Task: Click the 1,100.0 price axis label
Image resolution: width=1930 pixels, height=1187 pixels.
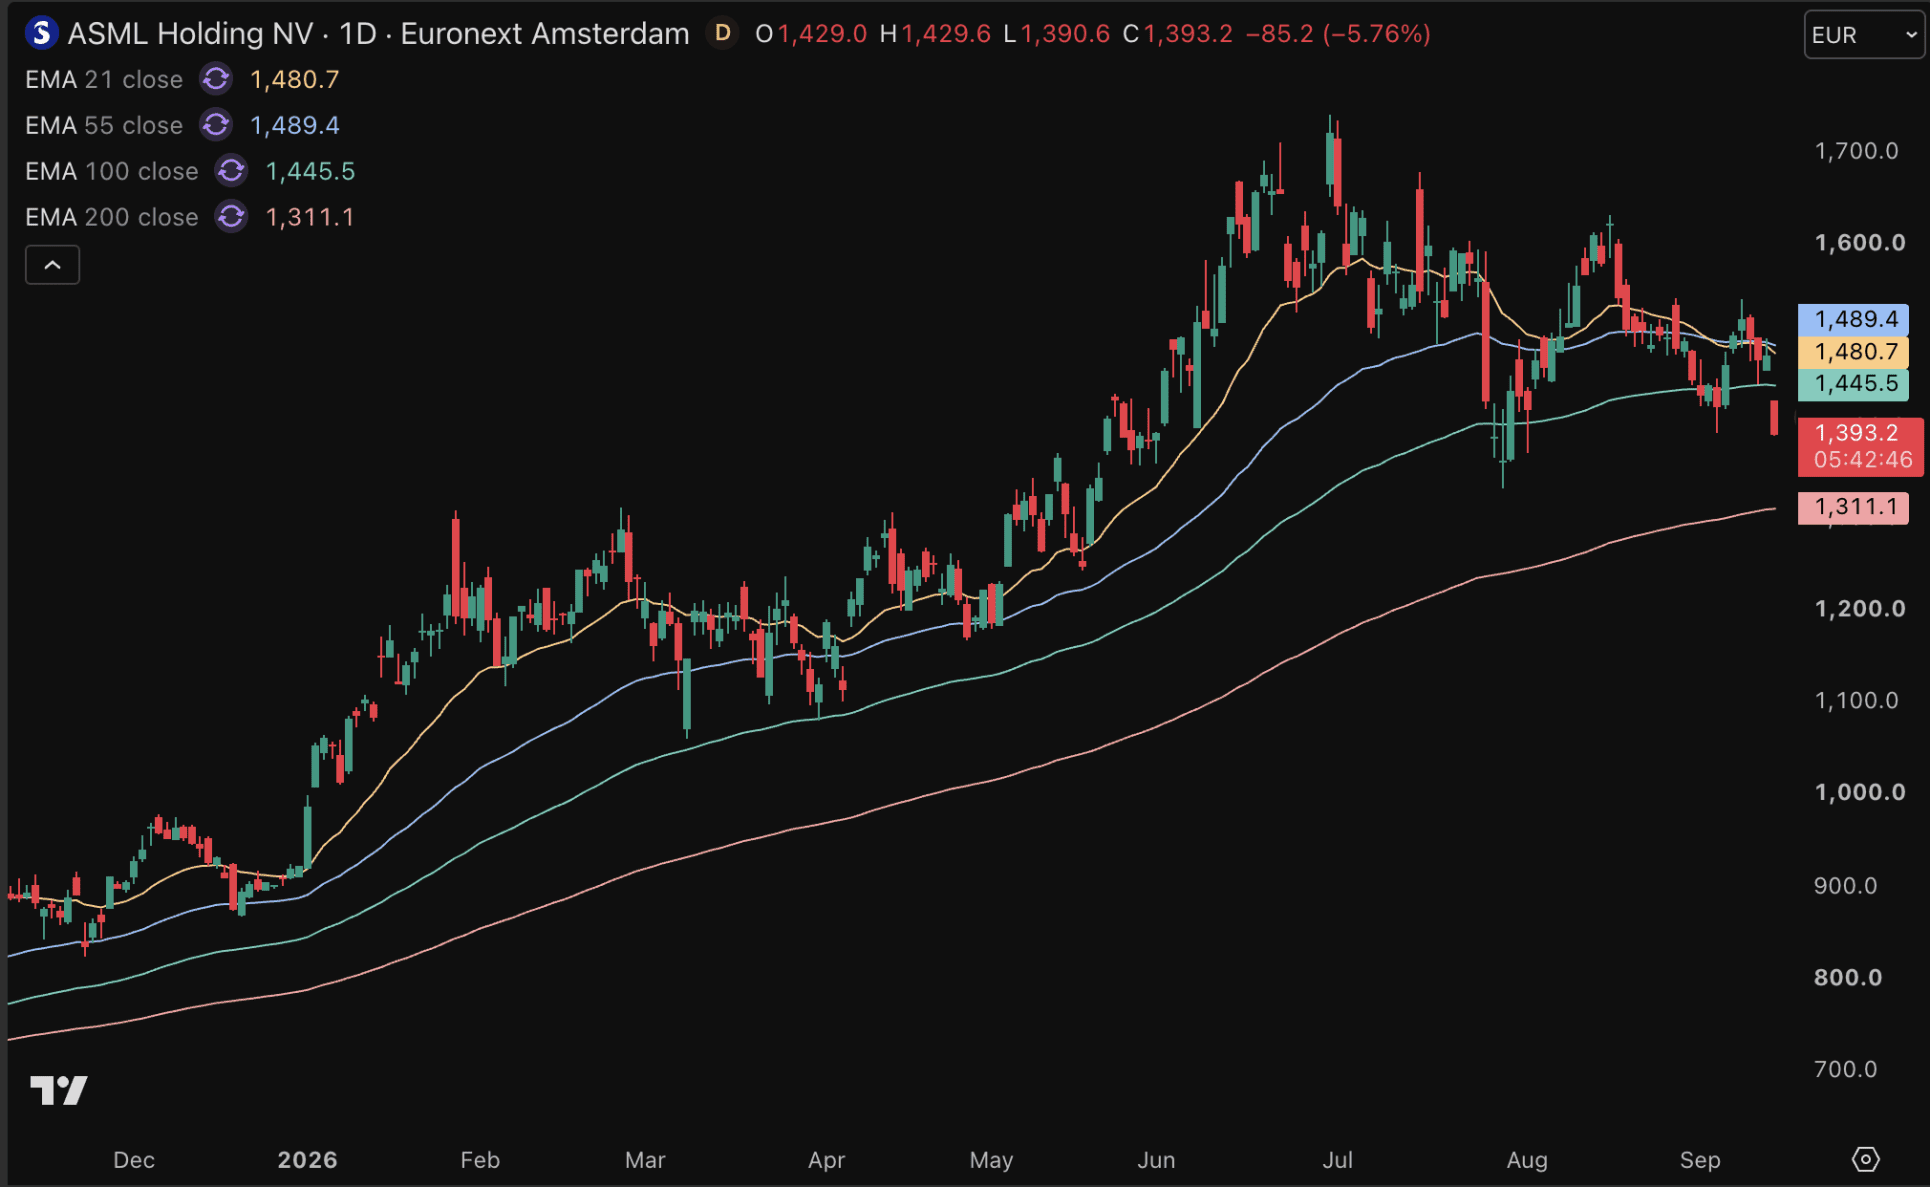Action: click(x=1857, y=701)
